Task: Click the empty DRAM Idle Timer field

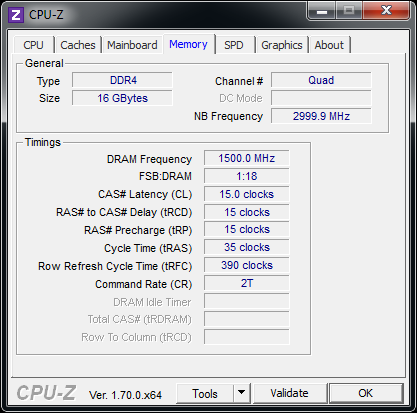Action: [x=247, y=301]
